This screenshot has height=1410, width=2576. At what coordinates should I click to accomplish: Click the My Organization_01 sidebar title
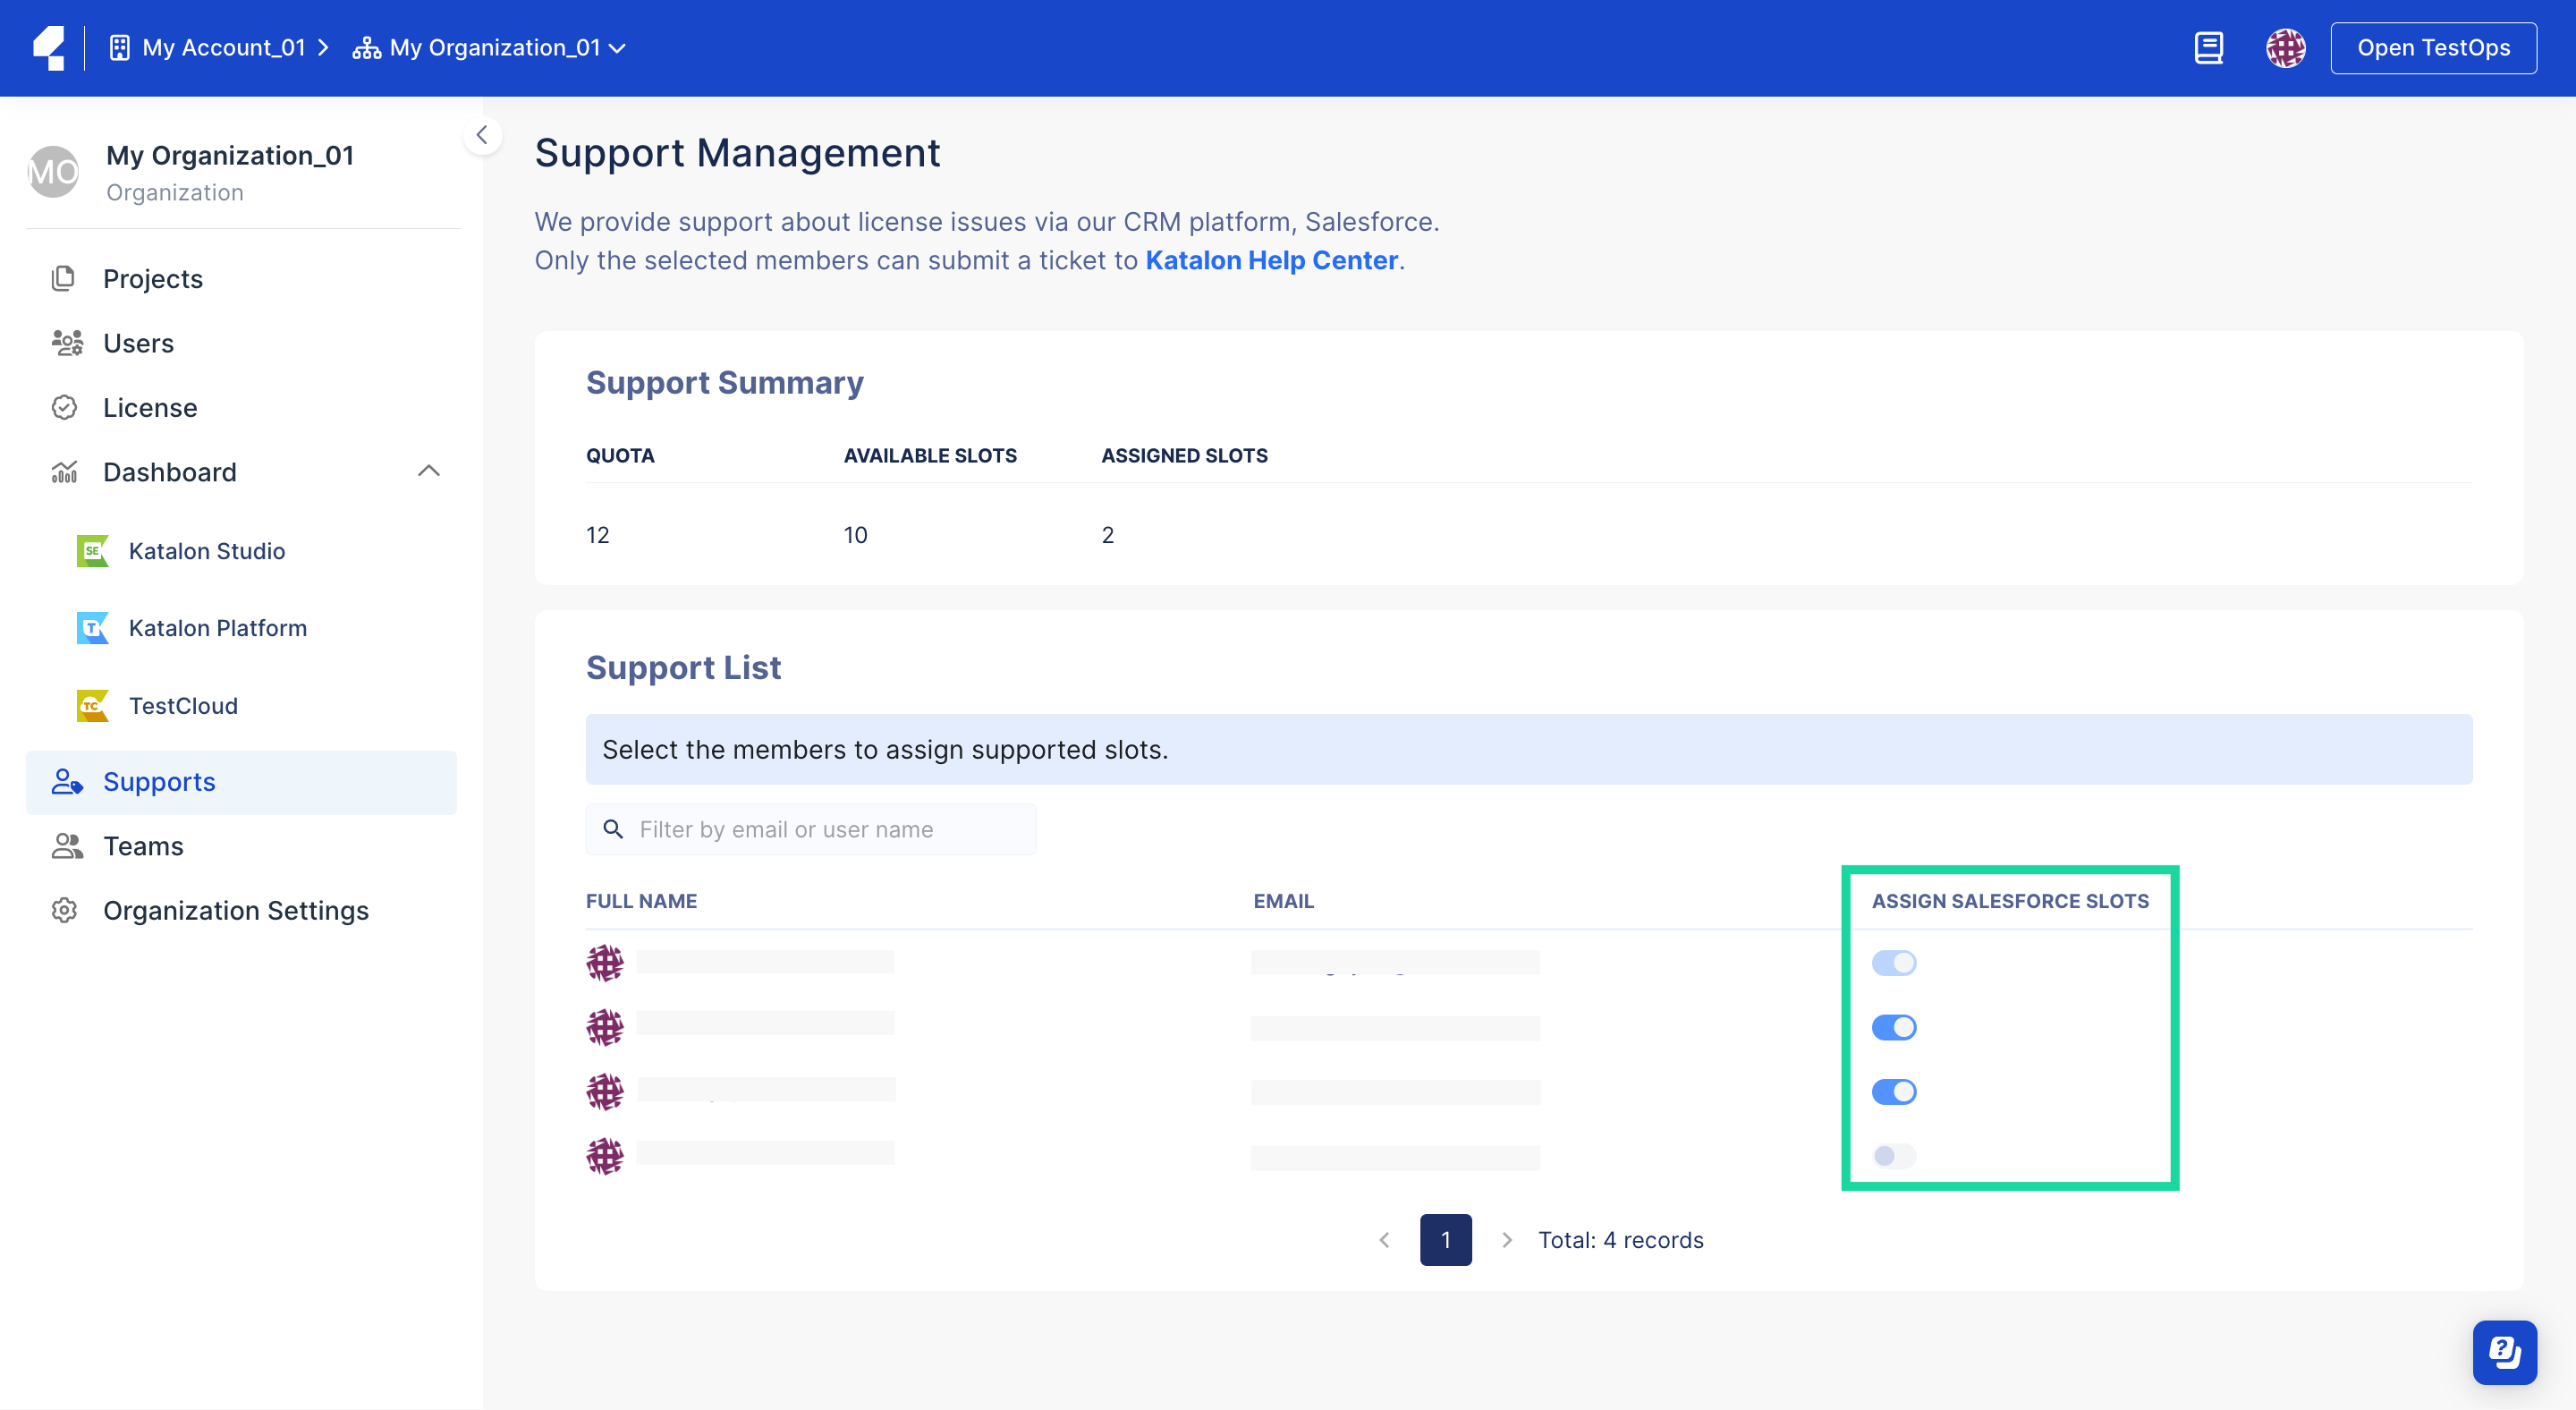[x=230, y=155]
